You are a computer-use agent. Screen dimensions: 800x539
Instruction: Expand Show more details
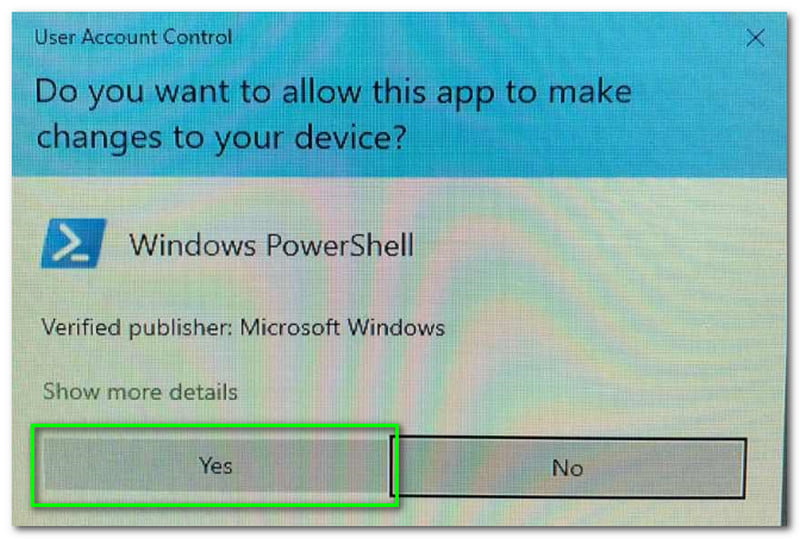pos(140,391)
